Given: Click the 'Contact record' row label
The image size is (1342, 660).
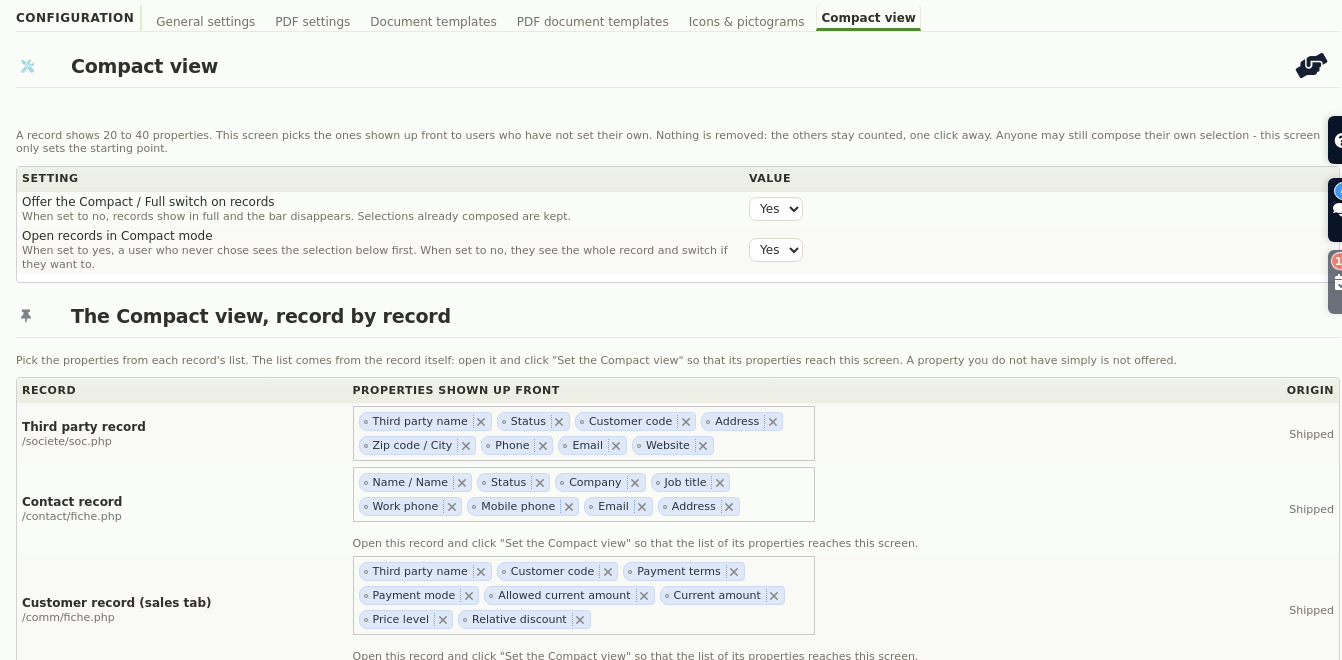Looking at the screenshot, I should click(x=72, y=501).
